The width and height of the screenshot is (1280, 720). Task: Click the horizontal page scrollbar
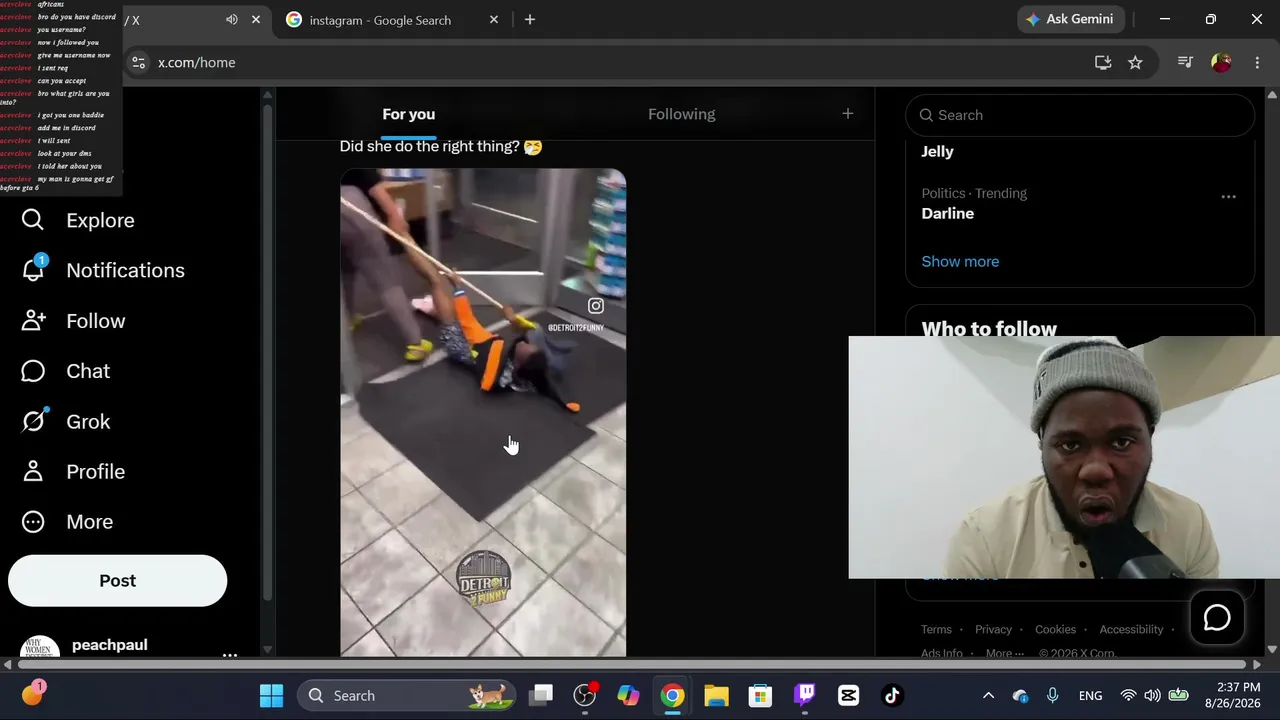(631, 664)
